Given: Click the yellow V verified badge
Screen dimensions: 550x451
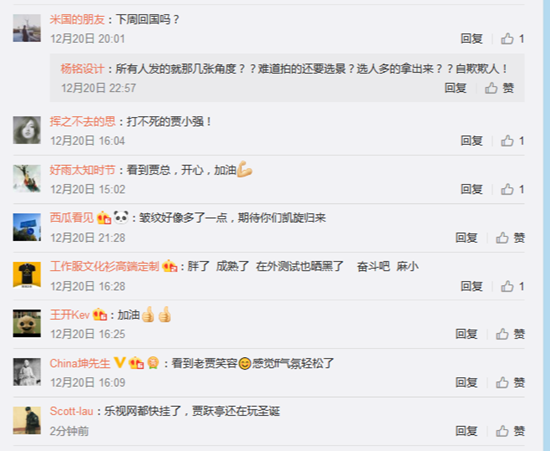Looking at the screenshot, I should point(120,363).
